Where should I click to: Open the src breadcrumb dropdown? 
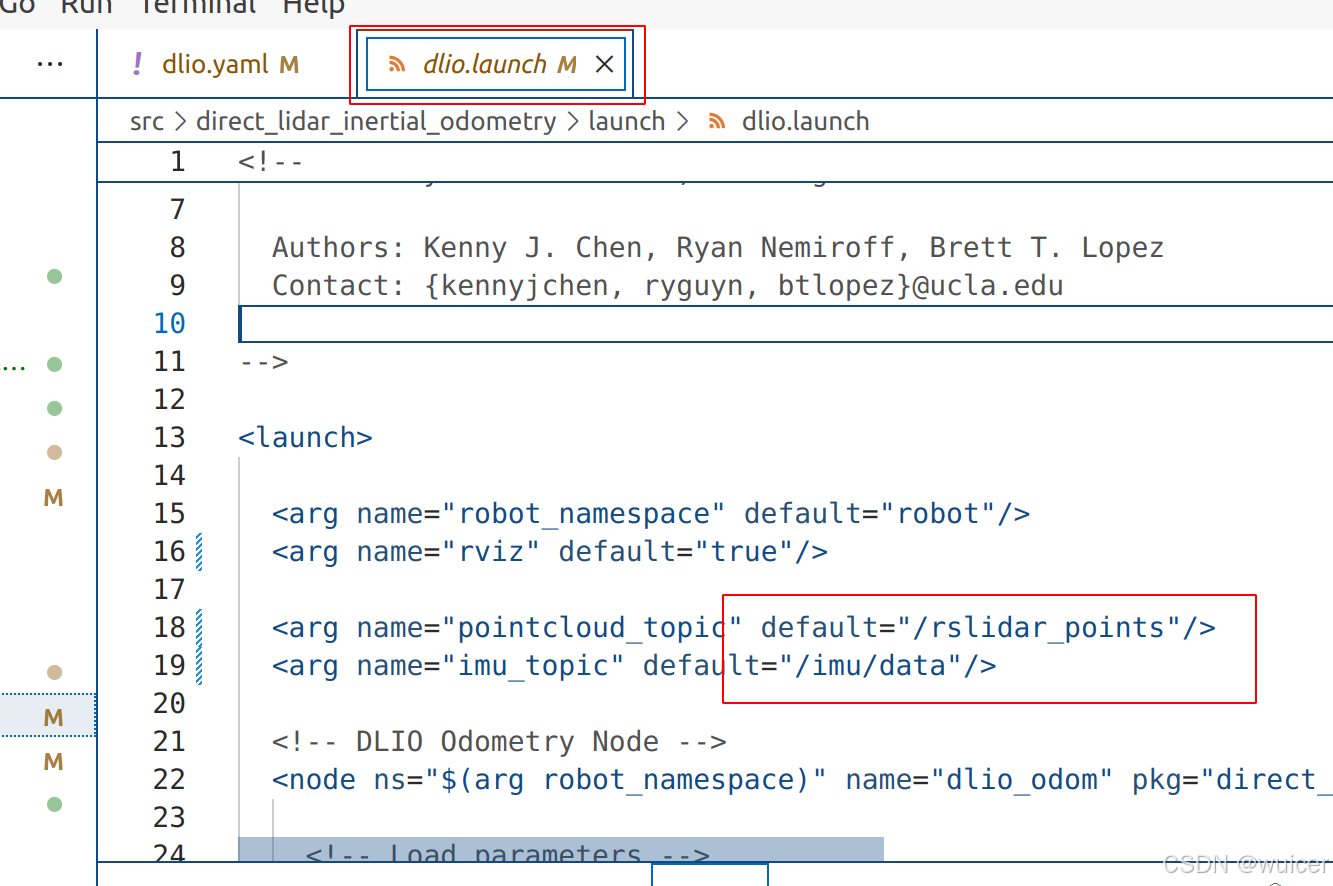(x=146, y=121)
